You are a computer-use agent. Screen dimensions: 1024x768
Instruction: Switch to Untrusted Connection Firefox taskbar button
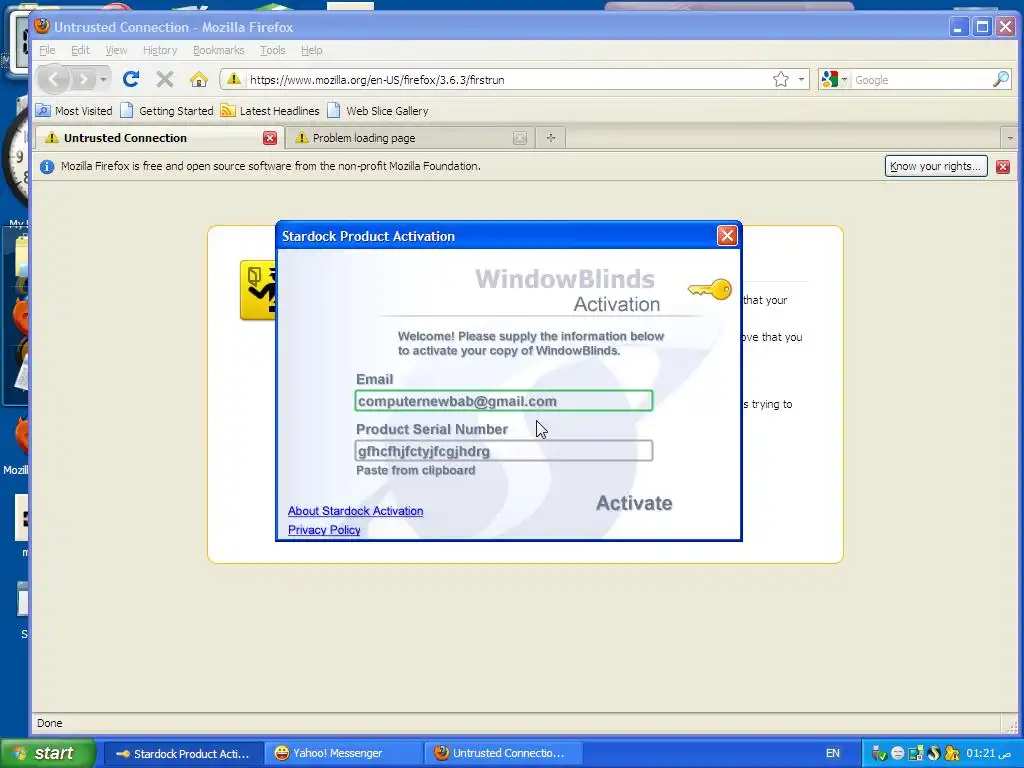504,754
